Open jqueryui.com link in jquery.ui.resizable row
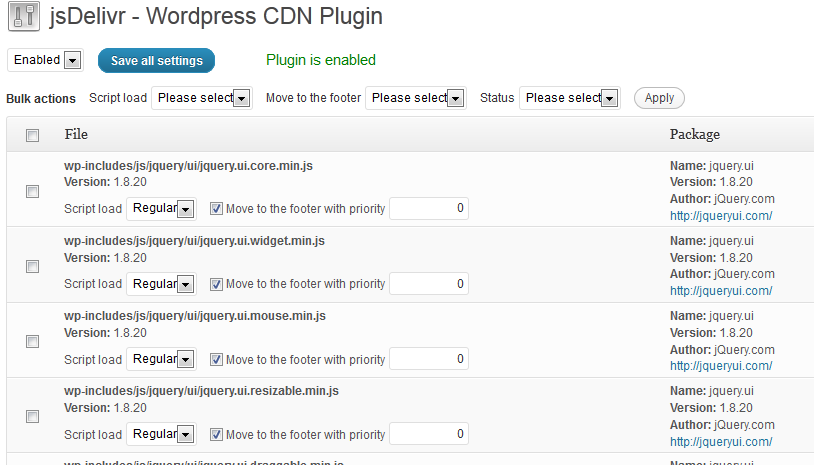 (721, 442)
